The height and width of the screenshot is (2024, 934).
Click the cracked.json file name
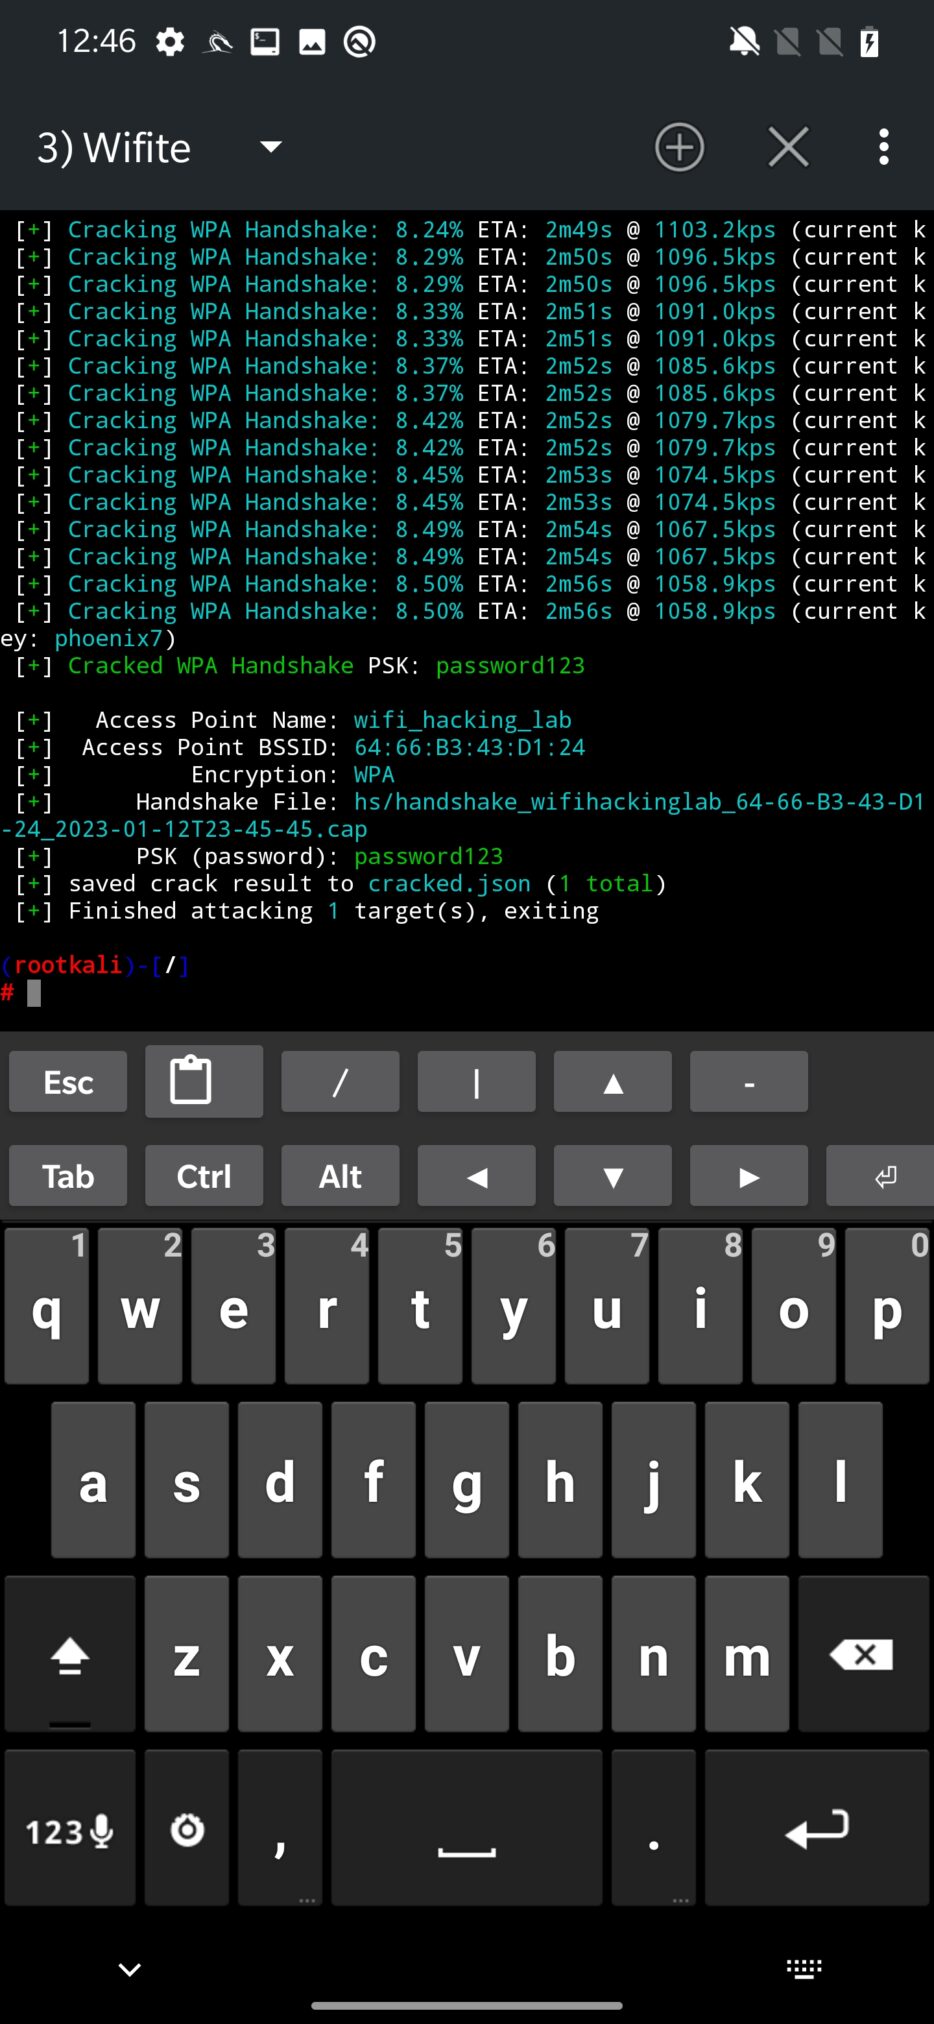point(449,884)
